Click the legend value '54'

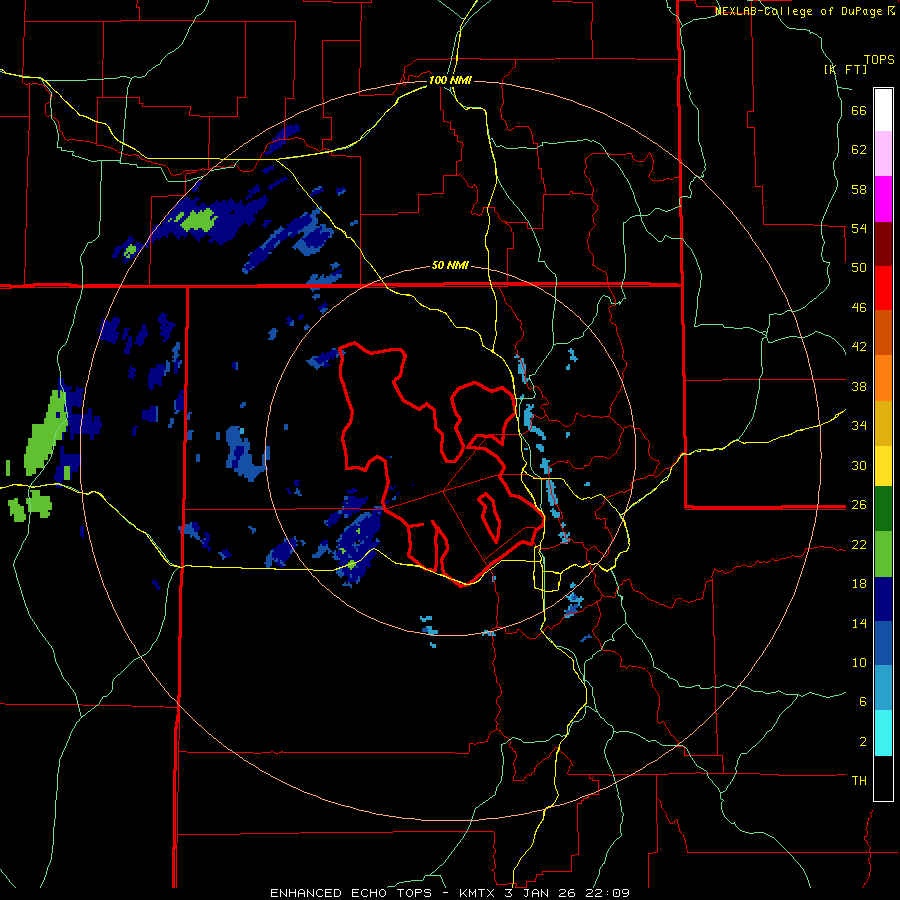859,228
